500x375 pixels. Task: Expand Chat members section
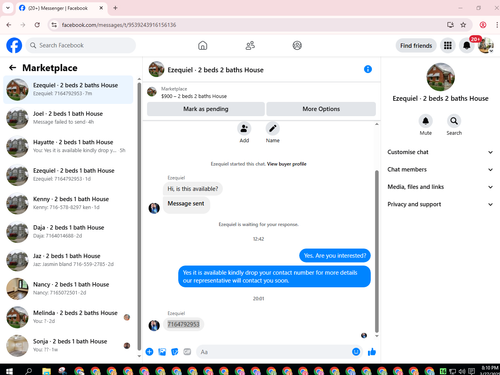coord(440,169)
